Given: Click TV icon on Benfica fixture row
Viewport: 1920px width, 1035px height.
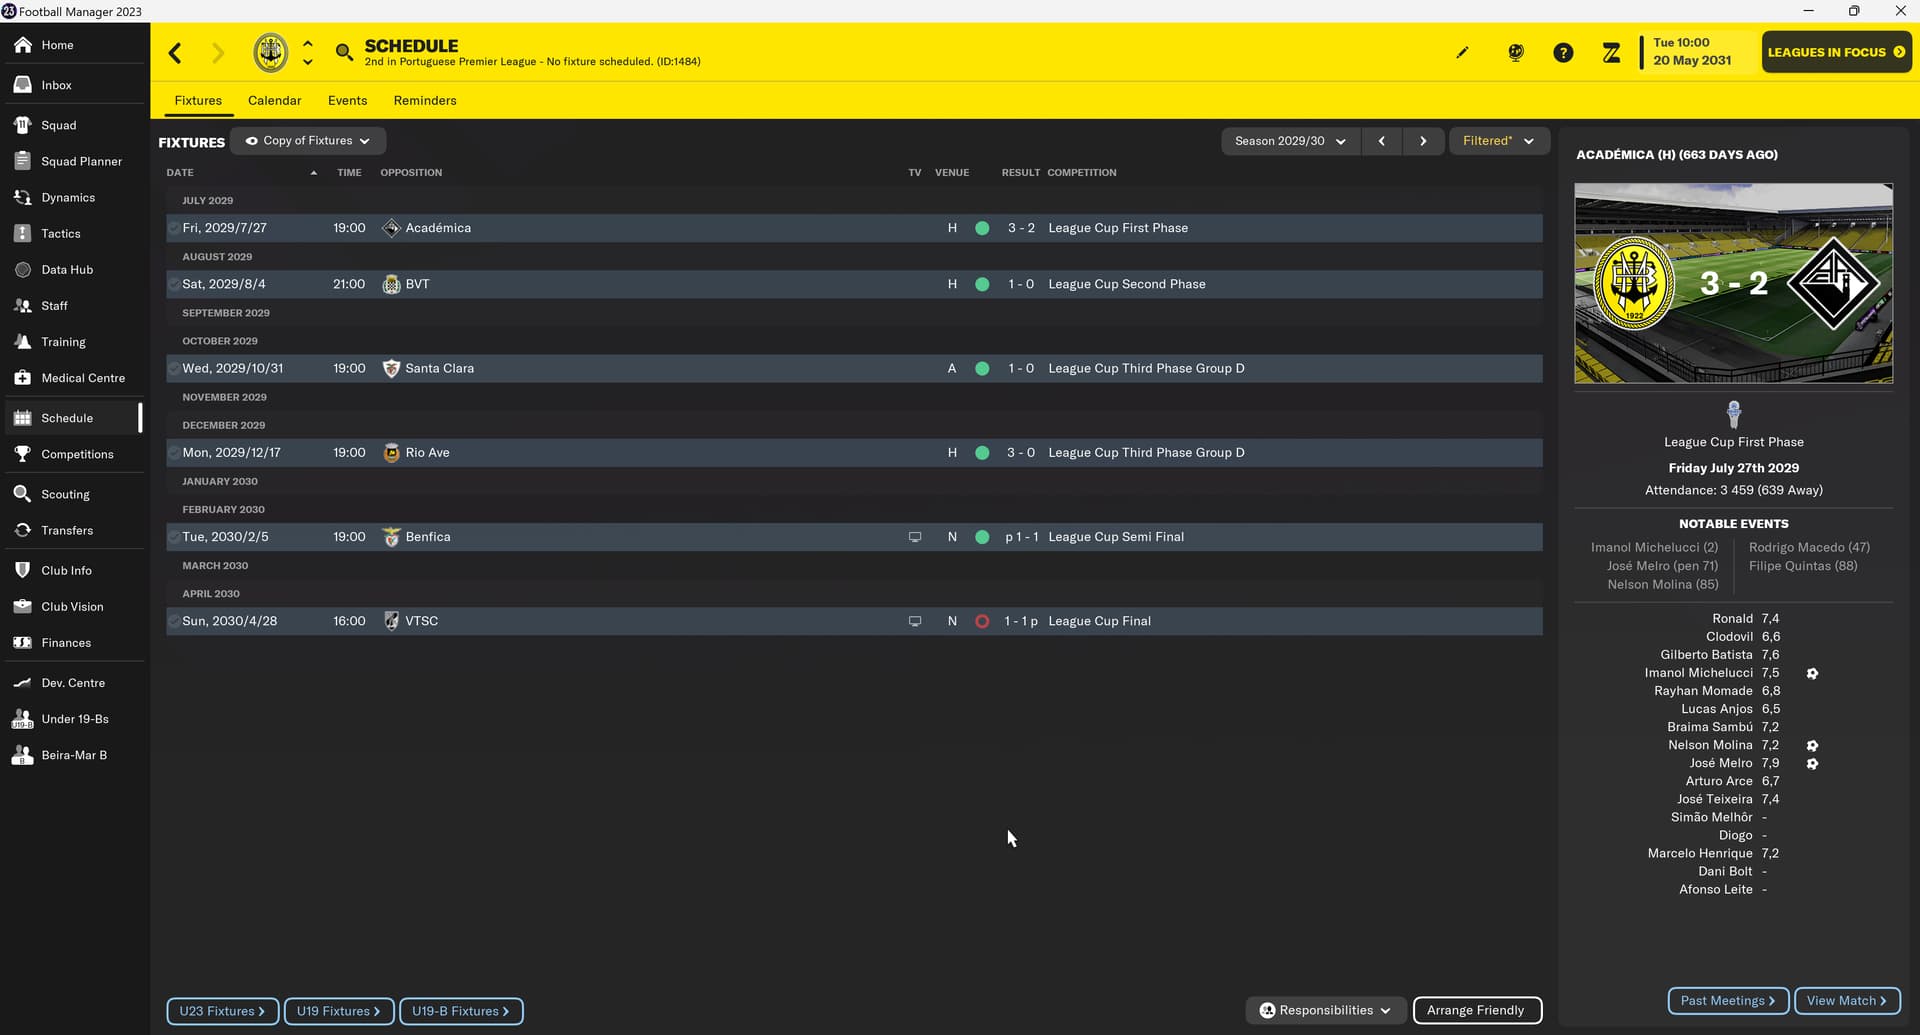Looking at the screenshot, I should tap(914, 537).
